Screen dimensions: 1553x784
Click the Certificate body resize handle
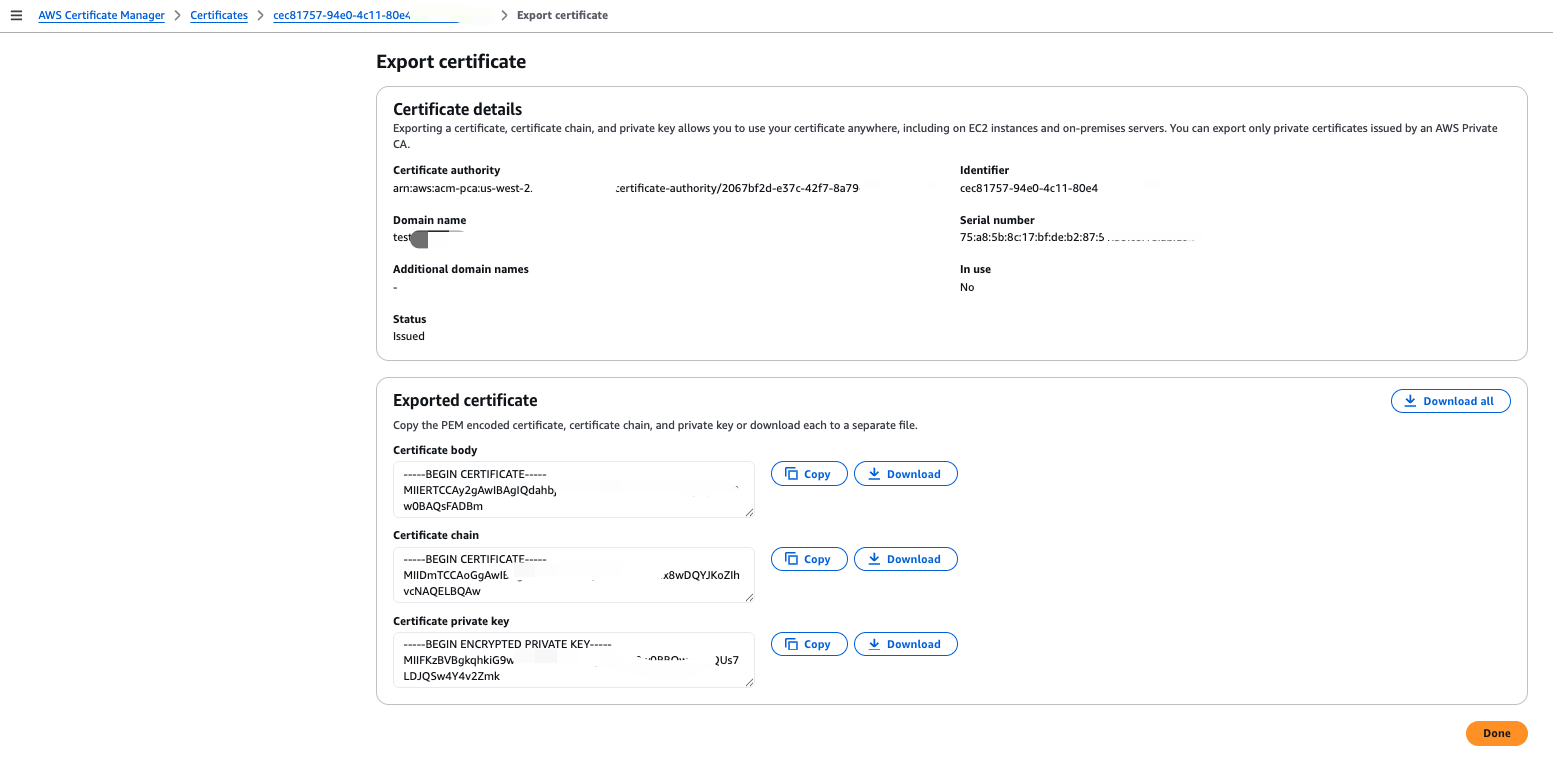point(750,512)
